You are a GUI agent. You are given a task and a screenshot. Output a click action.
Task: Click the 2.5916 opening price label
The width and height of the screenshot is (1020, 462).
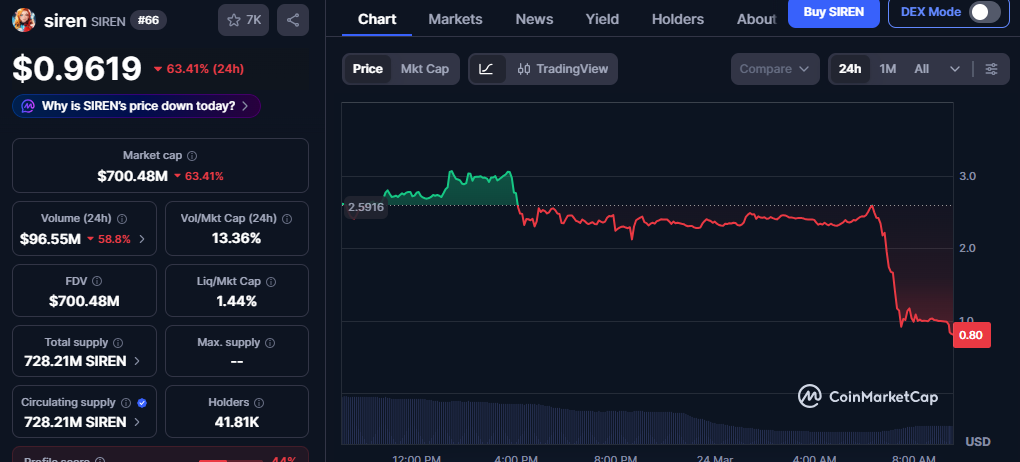366,208
